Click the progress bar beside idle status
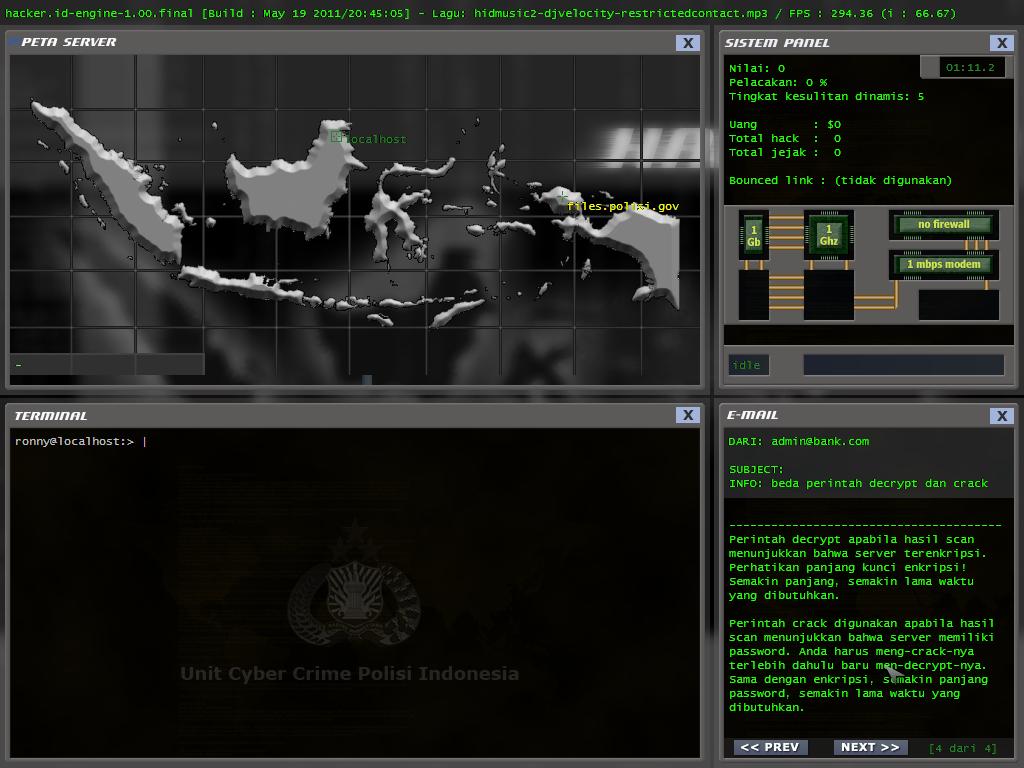Viewport: 1024px width, 768px height. (x=903, y=365)
